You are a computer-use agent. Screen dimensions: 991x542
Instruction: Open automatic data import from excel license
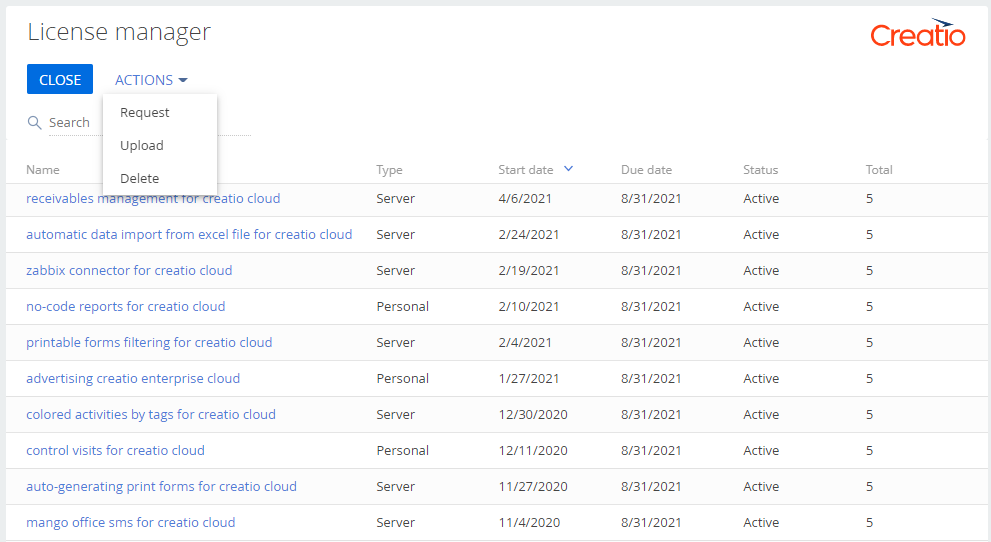(x=189, y=234)
